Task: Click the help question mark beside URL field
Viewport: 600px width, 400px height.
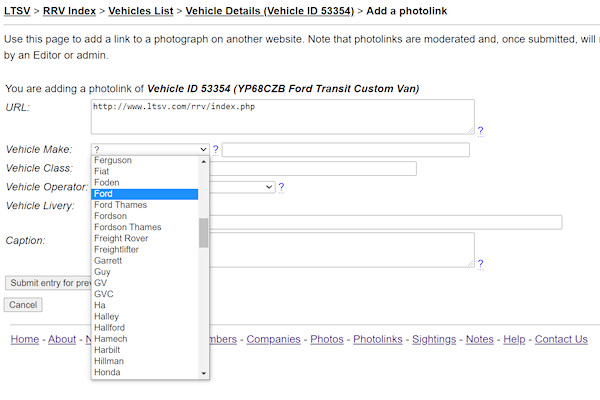Action: [x=480, y=130]
